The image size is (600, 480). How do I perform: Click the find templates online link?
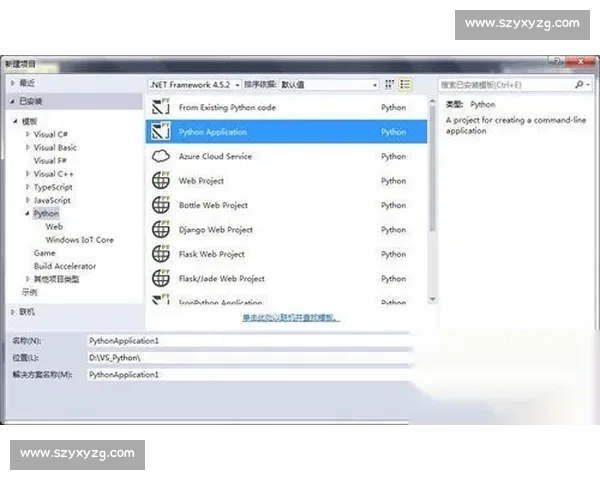(x=290, y=317)
